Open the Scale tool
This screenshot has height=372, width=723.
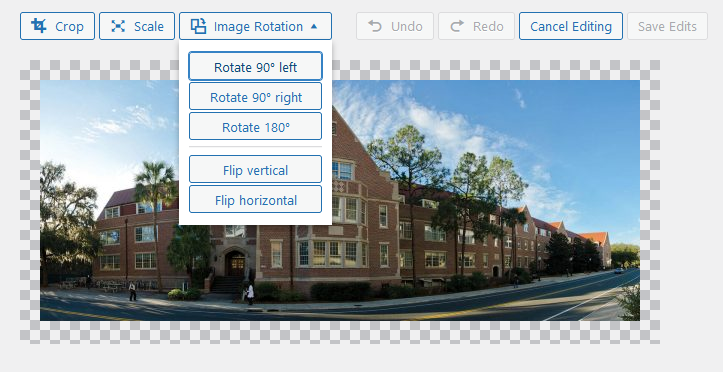click(x=137, y=26)
